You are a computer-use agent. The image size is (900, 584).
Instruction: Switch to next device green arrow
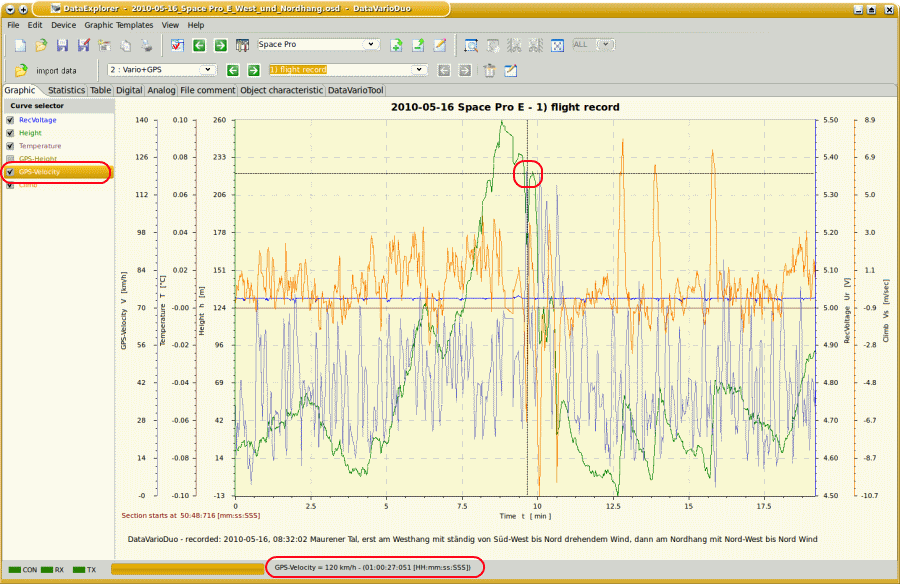click(x=220, y=45)
